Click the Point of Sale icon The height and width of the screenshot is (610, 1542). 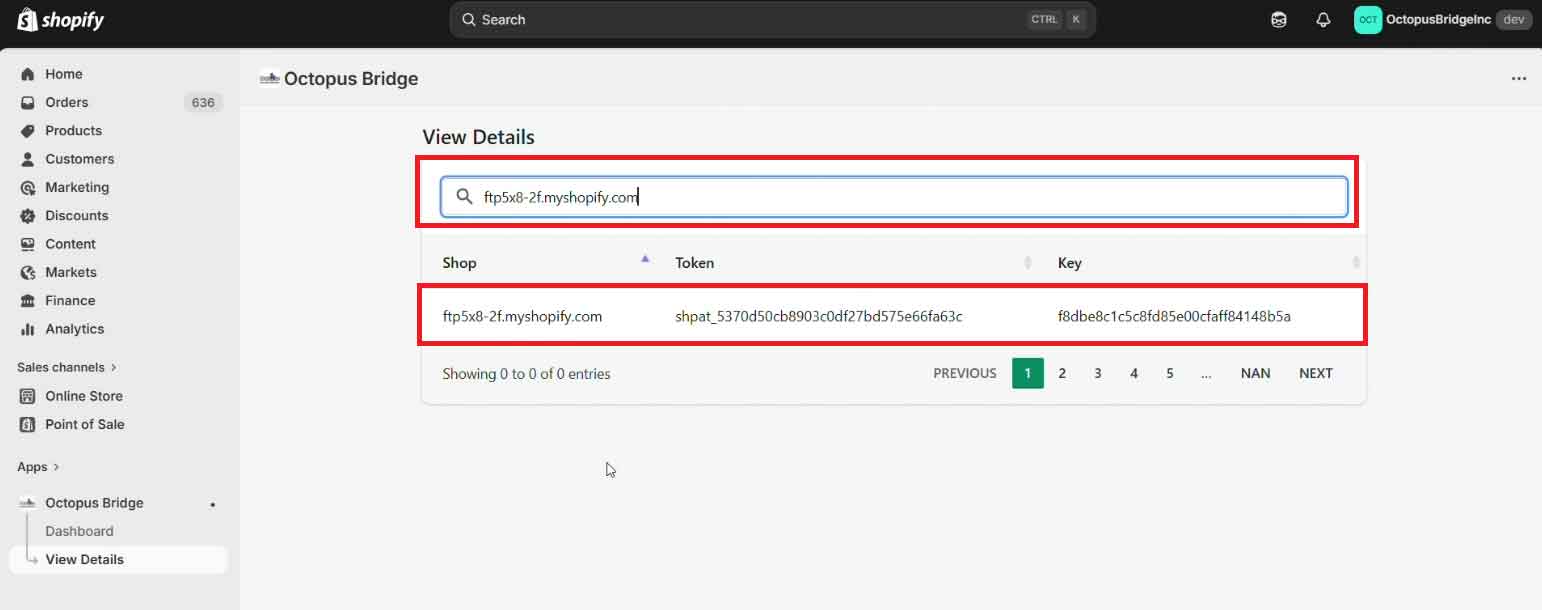[27, 424]
